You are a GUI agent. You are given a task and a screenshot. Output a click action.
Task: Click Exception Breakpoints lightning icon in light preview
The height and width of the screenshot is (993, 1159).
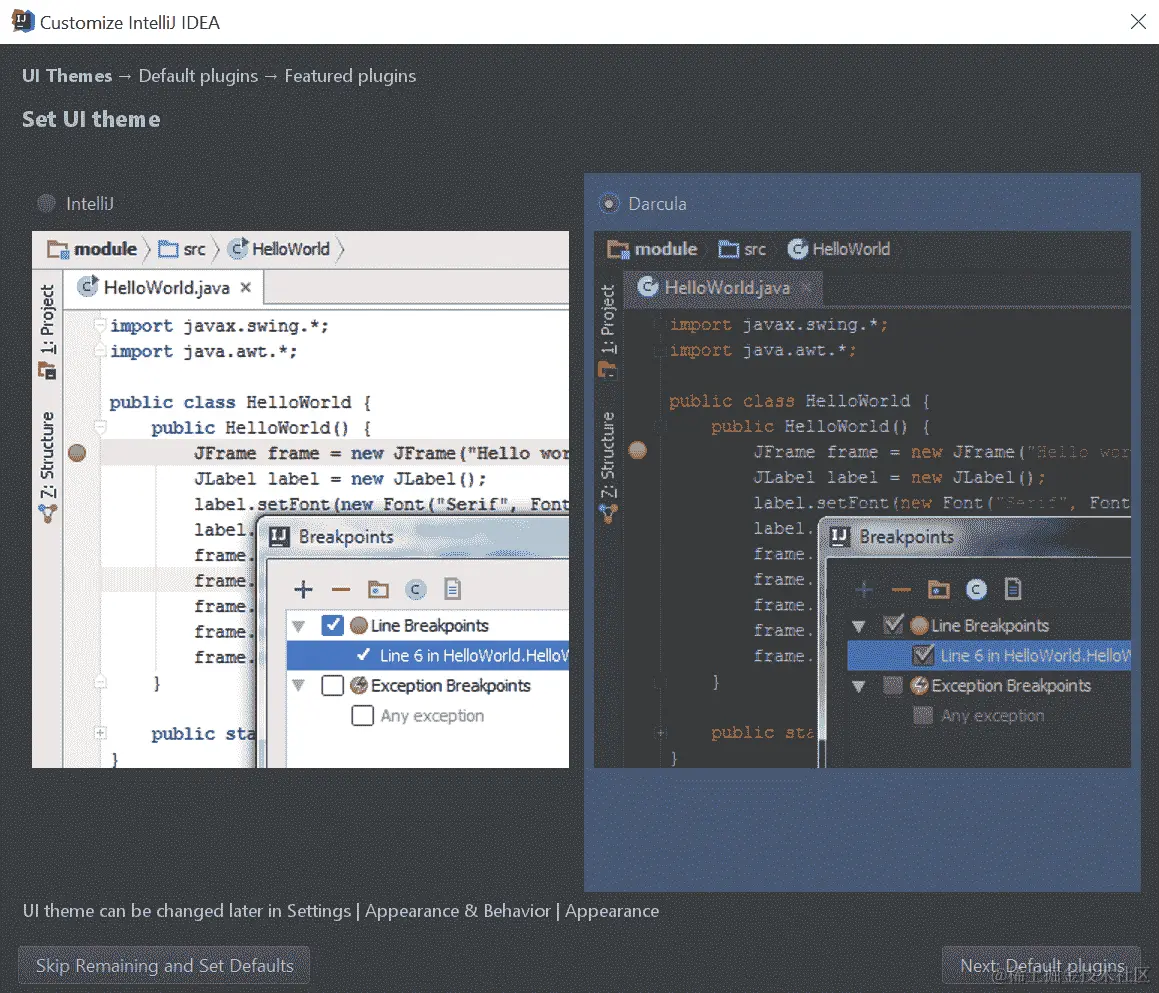[x=358, y=685]
